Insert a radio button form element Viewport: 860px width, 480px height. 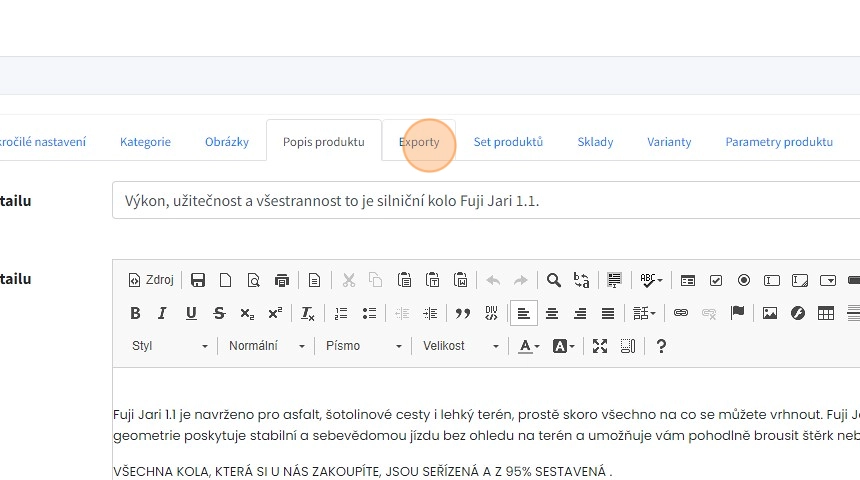[x=744, y=280]
